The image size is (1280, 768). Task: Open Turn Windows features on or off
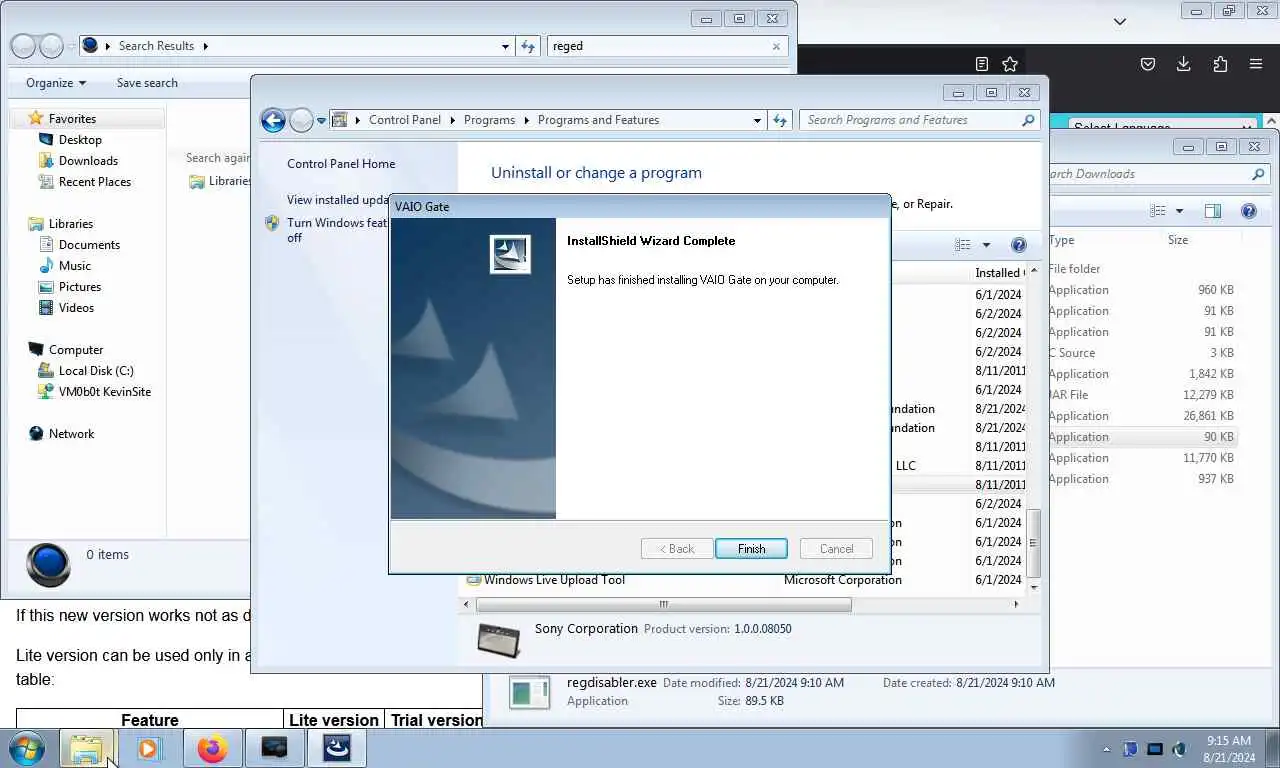click(336, 230)
